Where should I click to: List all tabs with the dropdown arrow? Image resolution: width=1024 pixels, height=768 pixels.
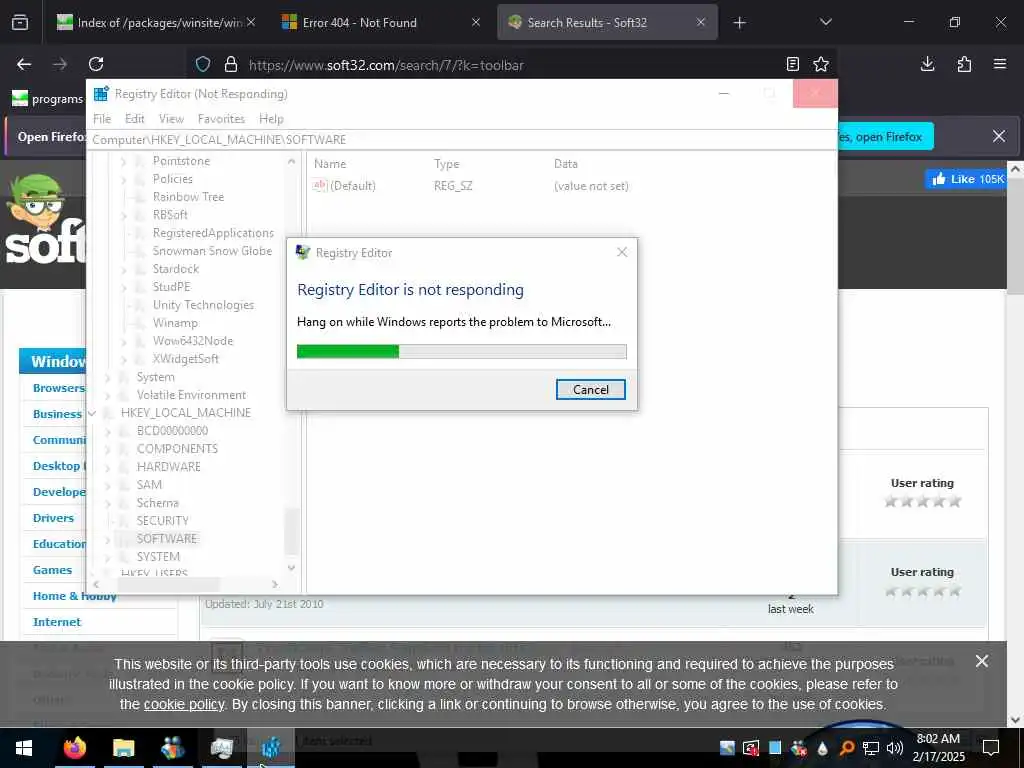825,22
